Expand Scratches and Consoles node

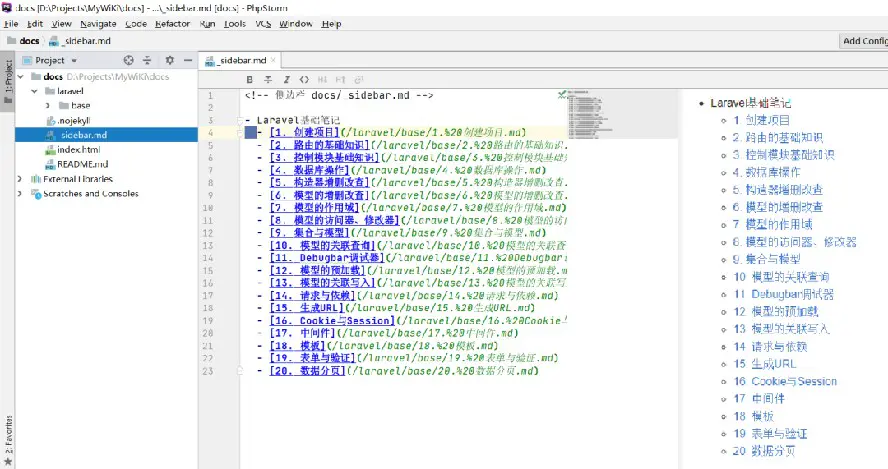(20, 194)
